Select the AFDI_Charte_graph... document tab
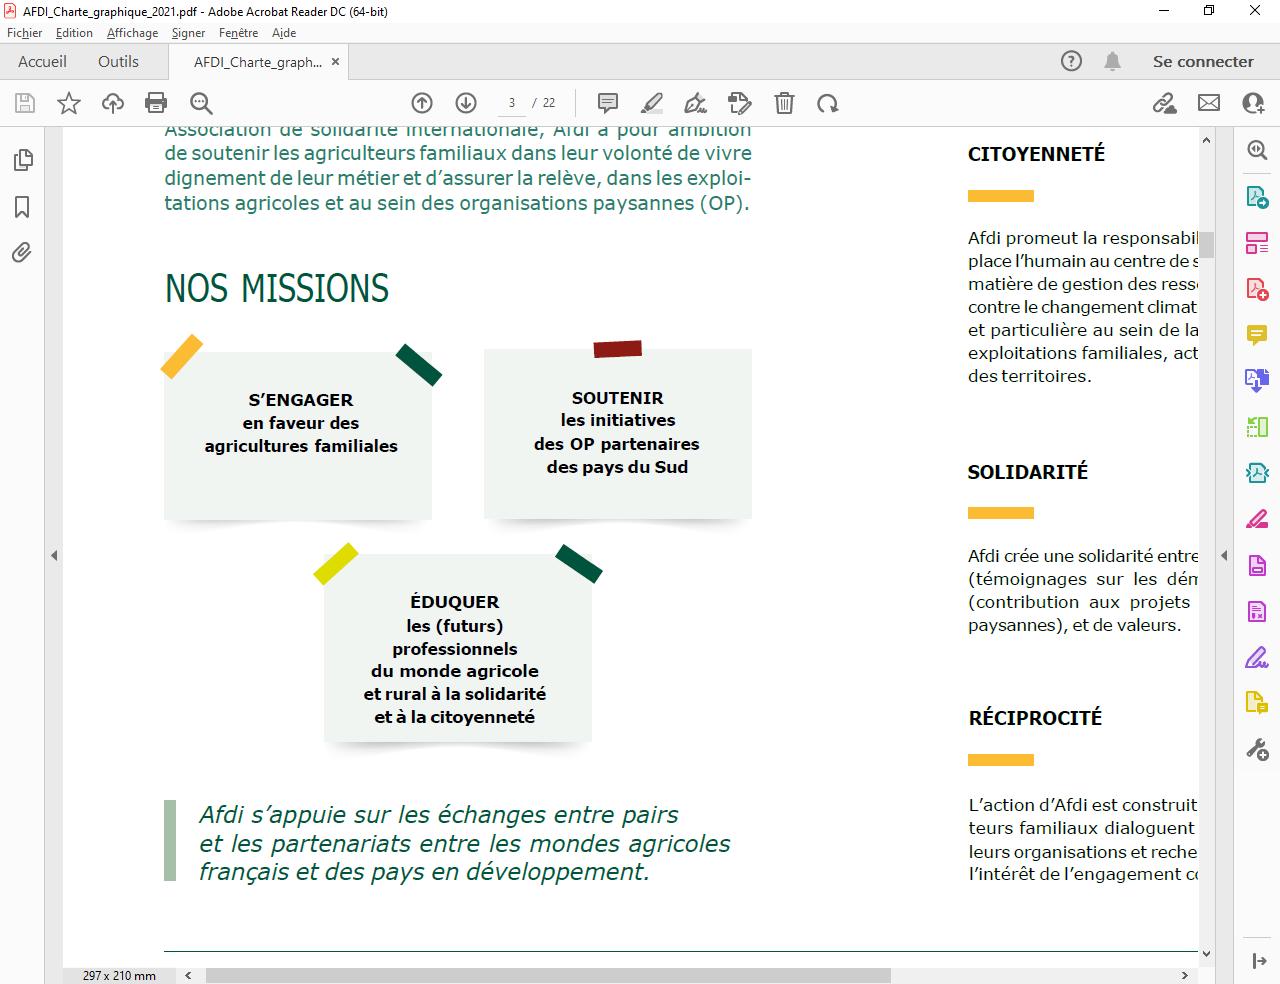Screen dimensions: 1280x984 (x=258, y=62)
